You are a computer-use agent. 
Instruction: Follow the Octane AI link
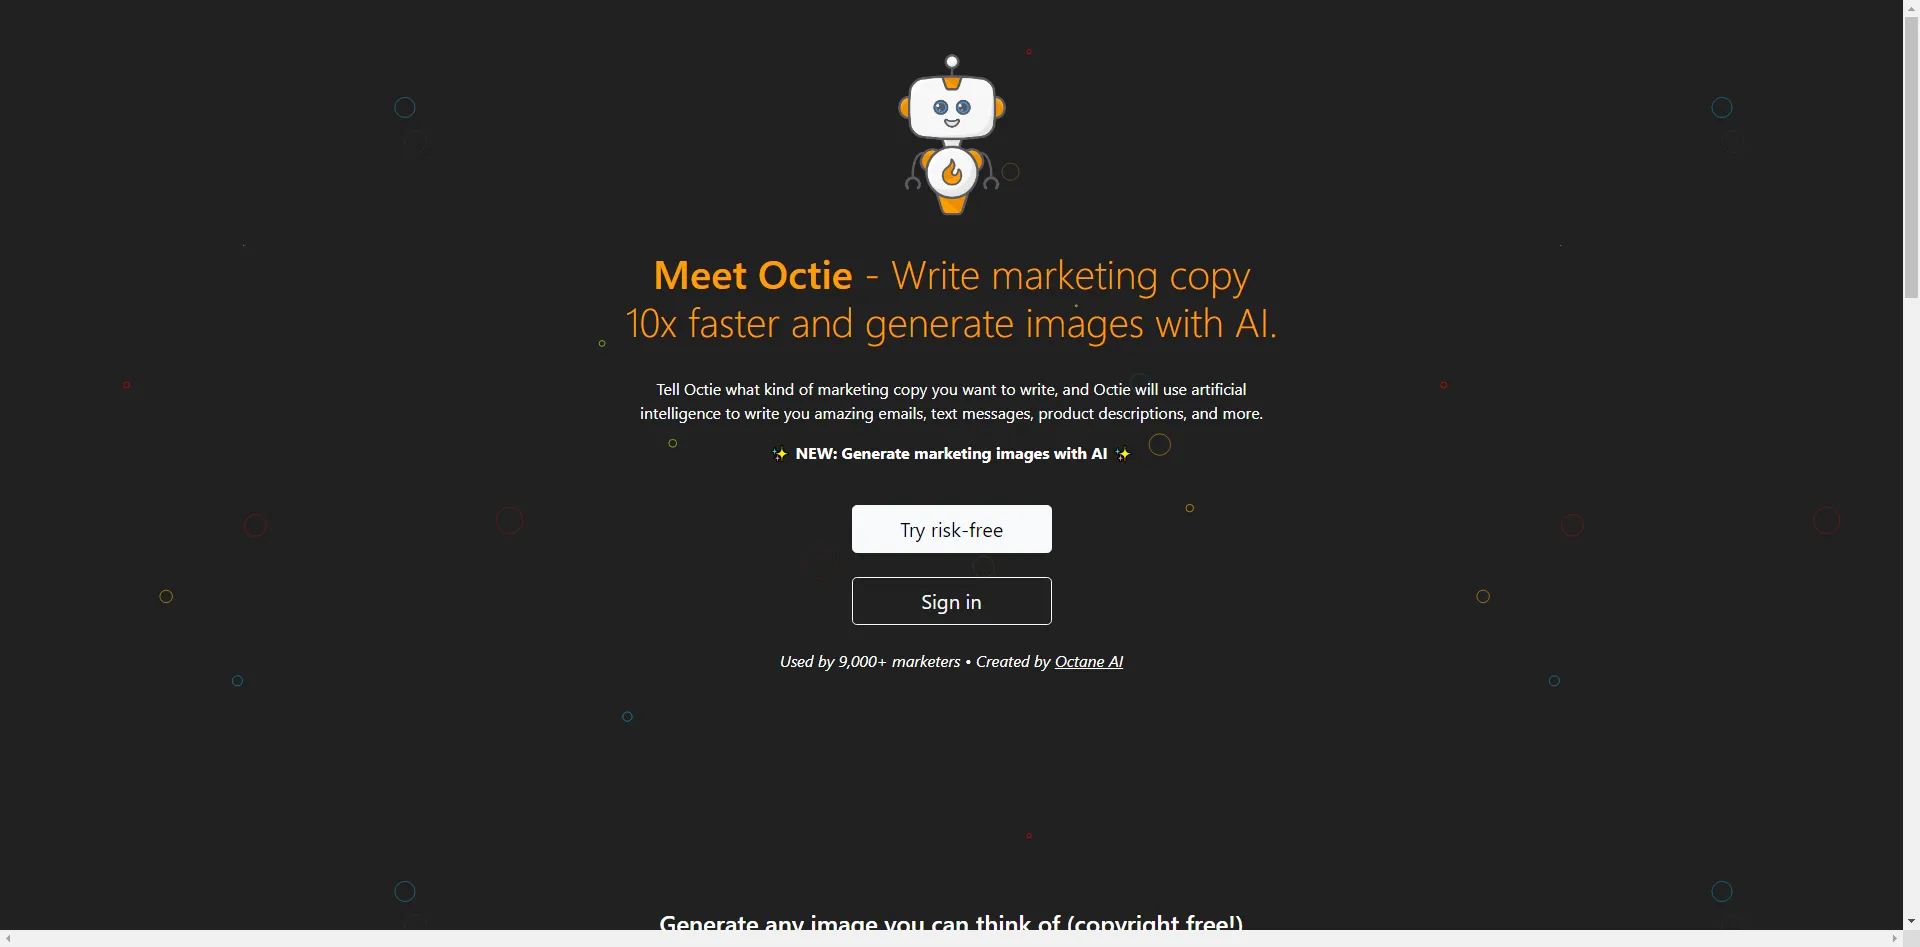[x=1089, y=662]
